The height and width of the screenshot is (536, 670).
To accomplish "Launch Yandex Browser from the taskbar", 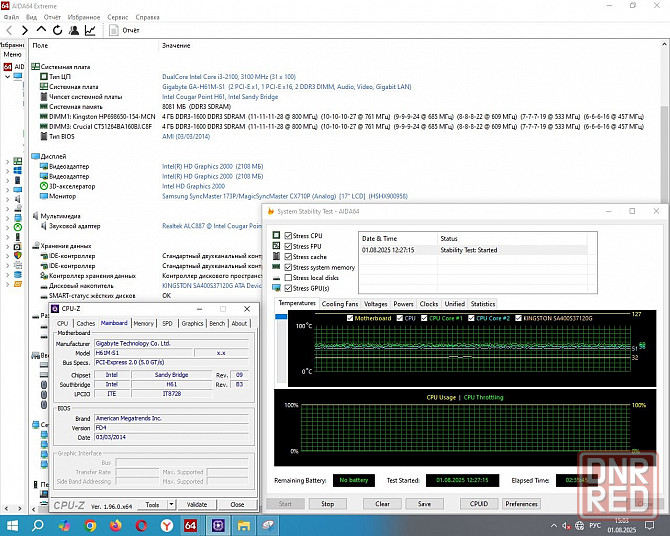I will coord(167,525).
